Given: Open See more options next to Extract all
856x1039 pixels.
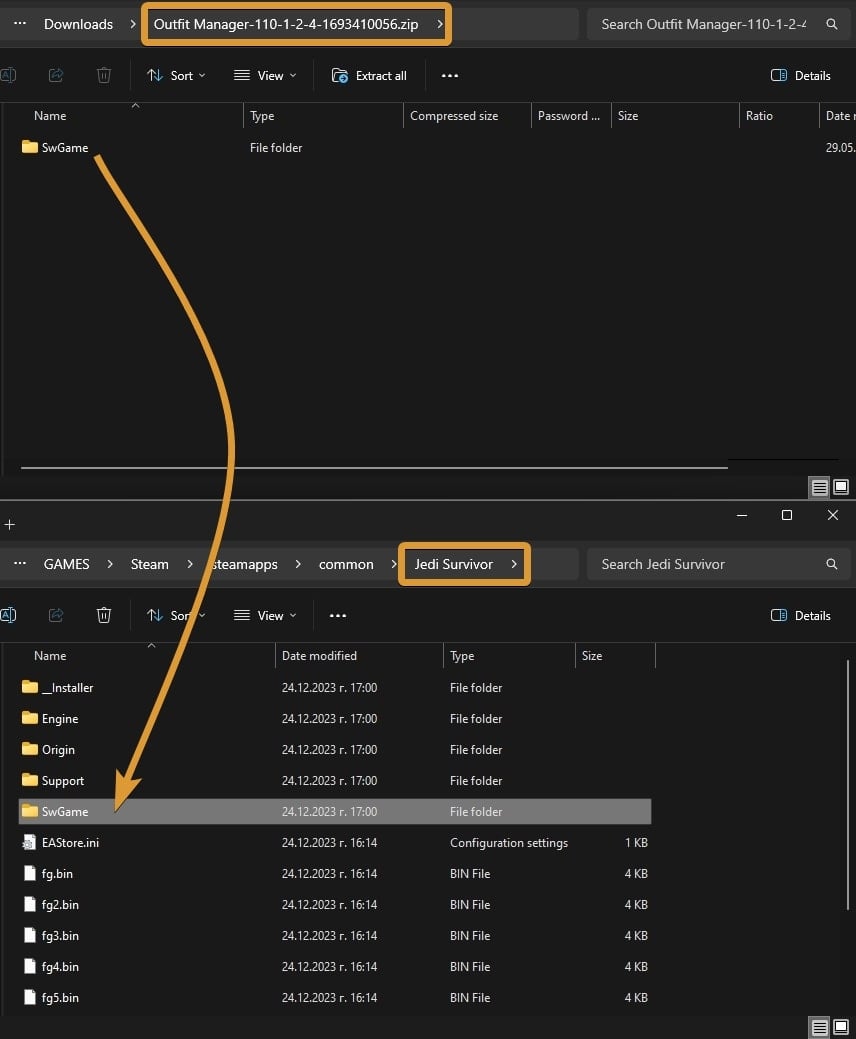Looking at the screenshot, I should [x=450, y=76].
